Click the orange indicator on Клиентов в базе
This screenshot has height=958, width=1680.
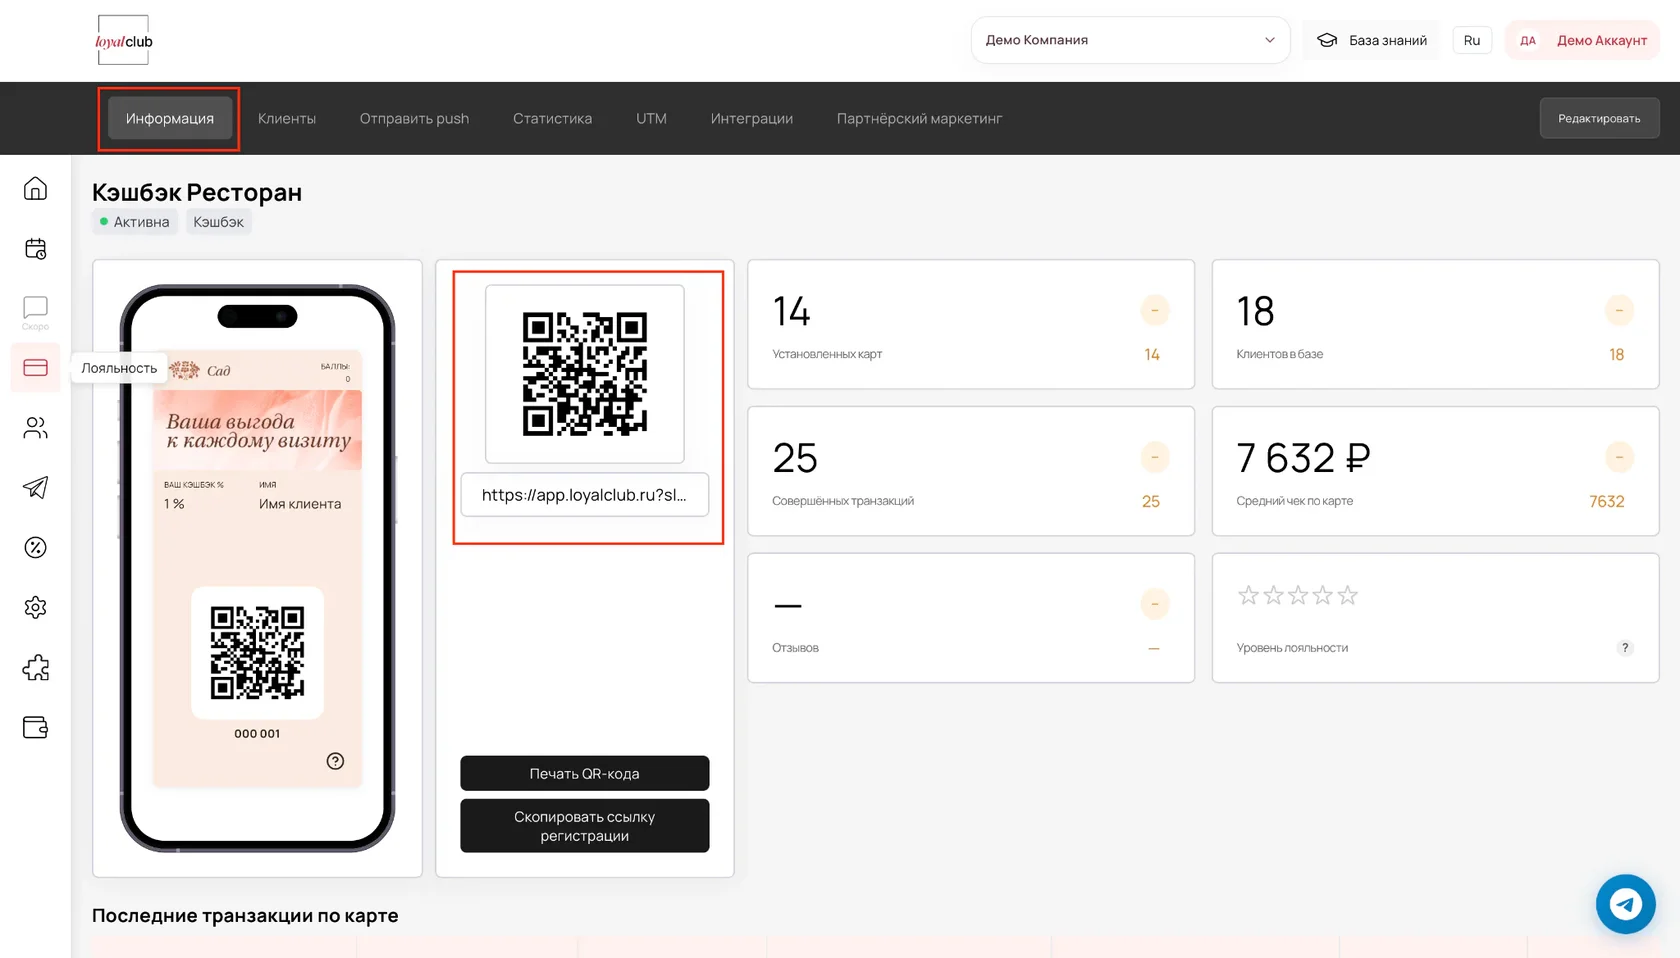(1618, 310)
